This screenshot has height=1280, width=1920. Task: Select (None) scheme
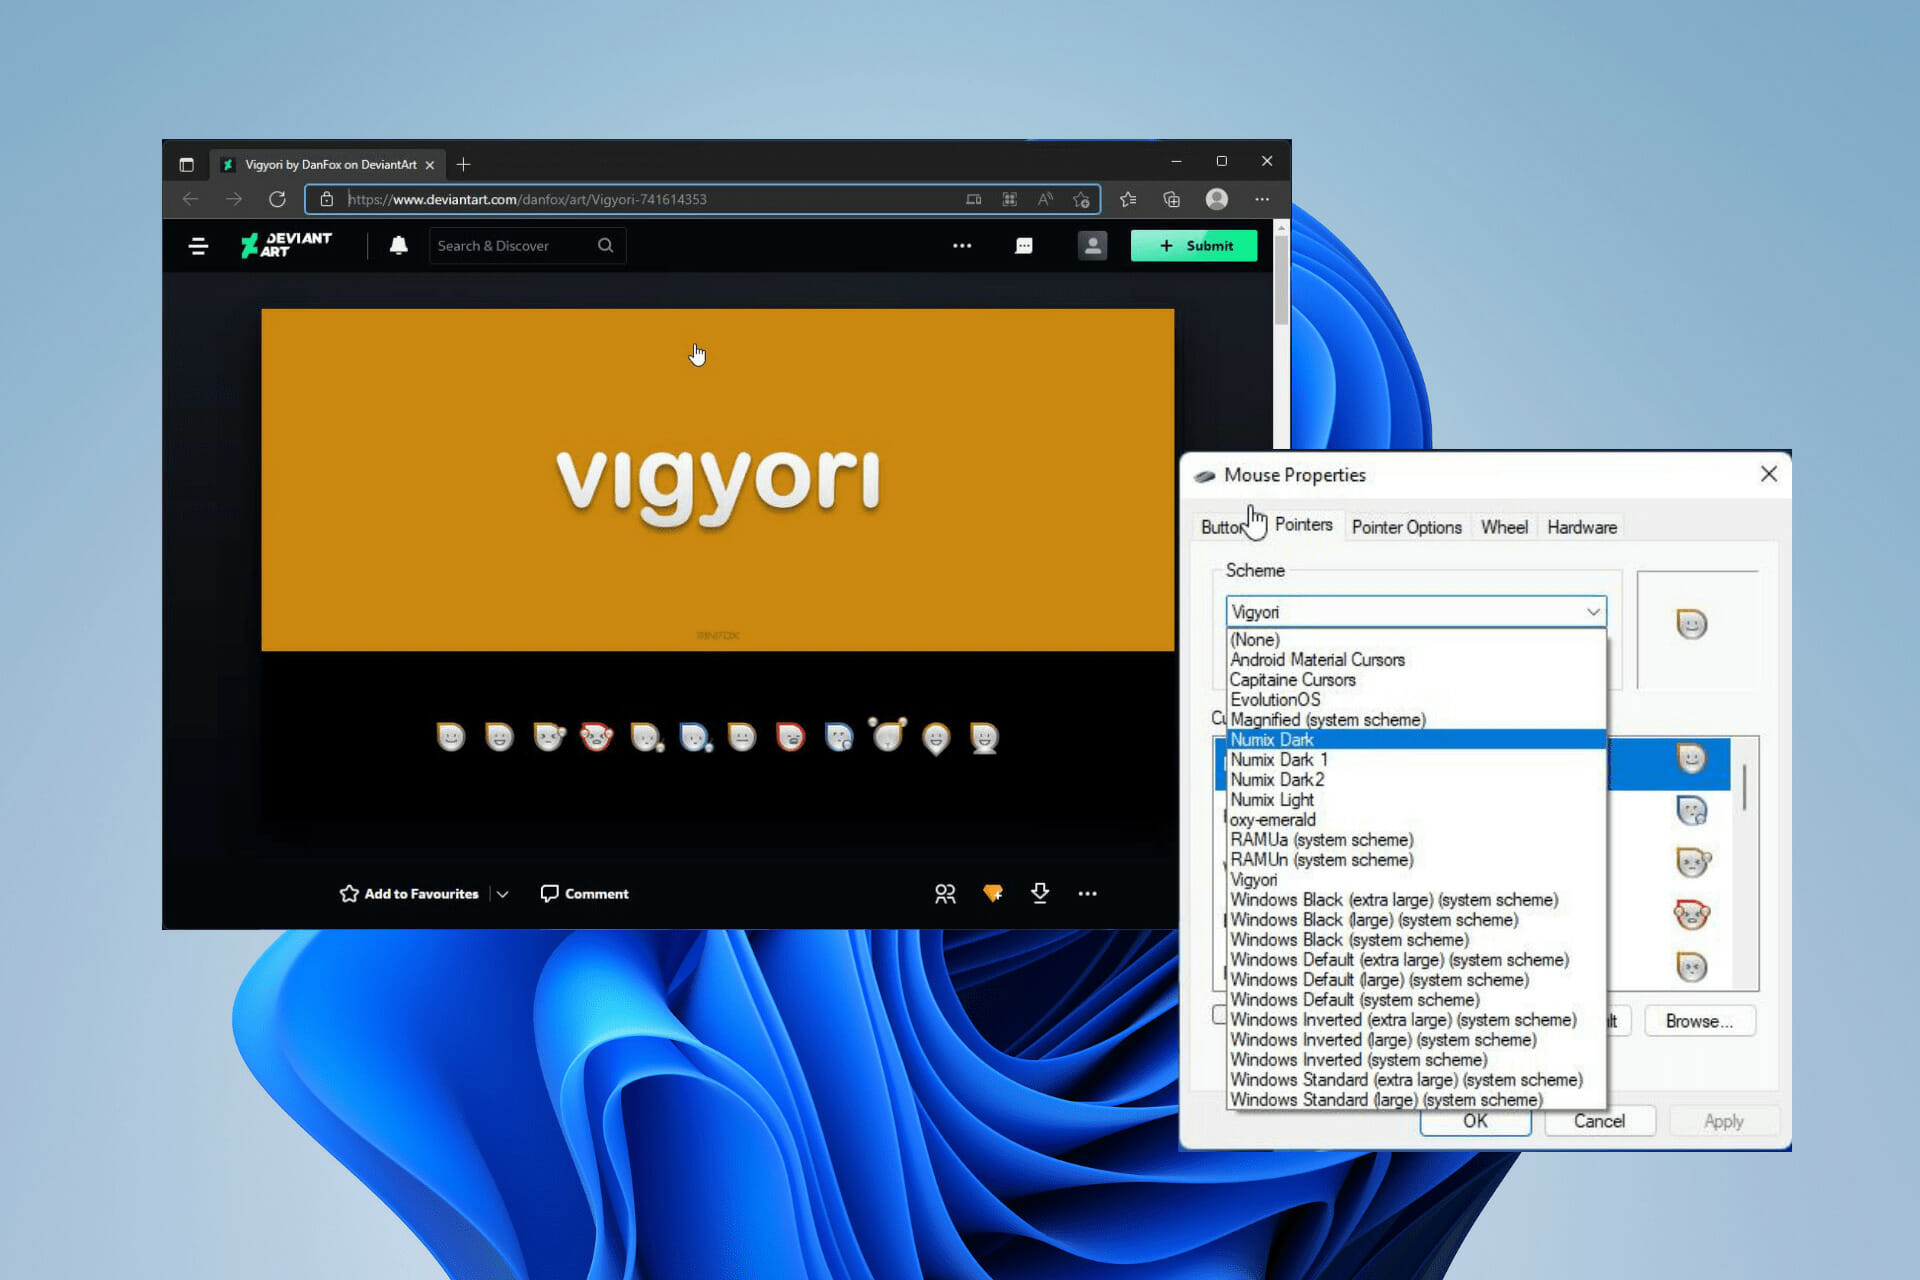point(1416,640)
